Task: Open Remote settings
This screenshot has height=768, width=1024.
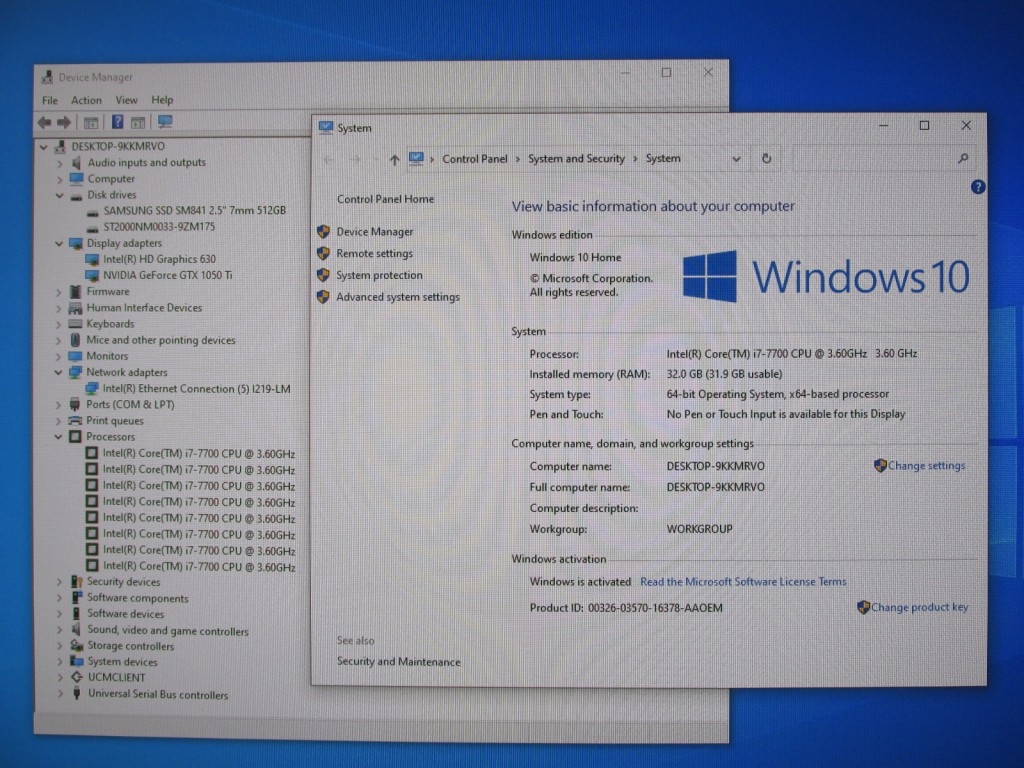Action: tap(374, 253)
